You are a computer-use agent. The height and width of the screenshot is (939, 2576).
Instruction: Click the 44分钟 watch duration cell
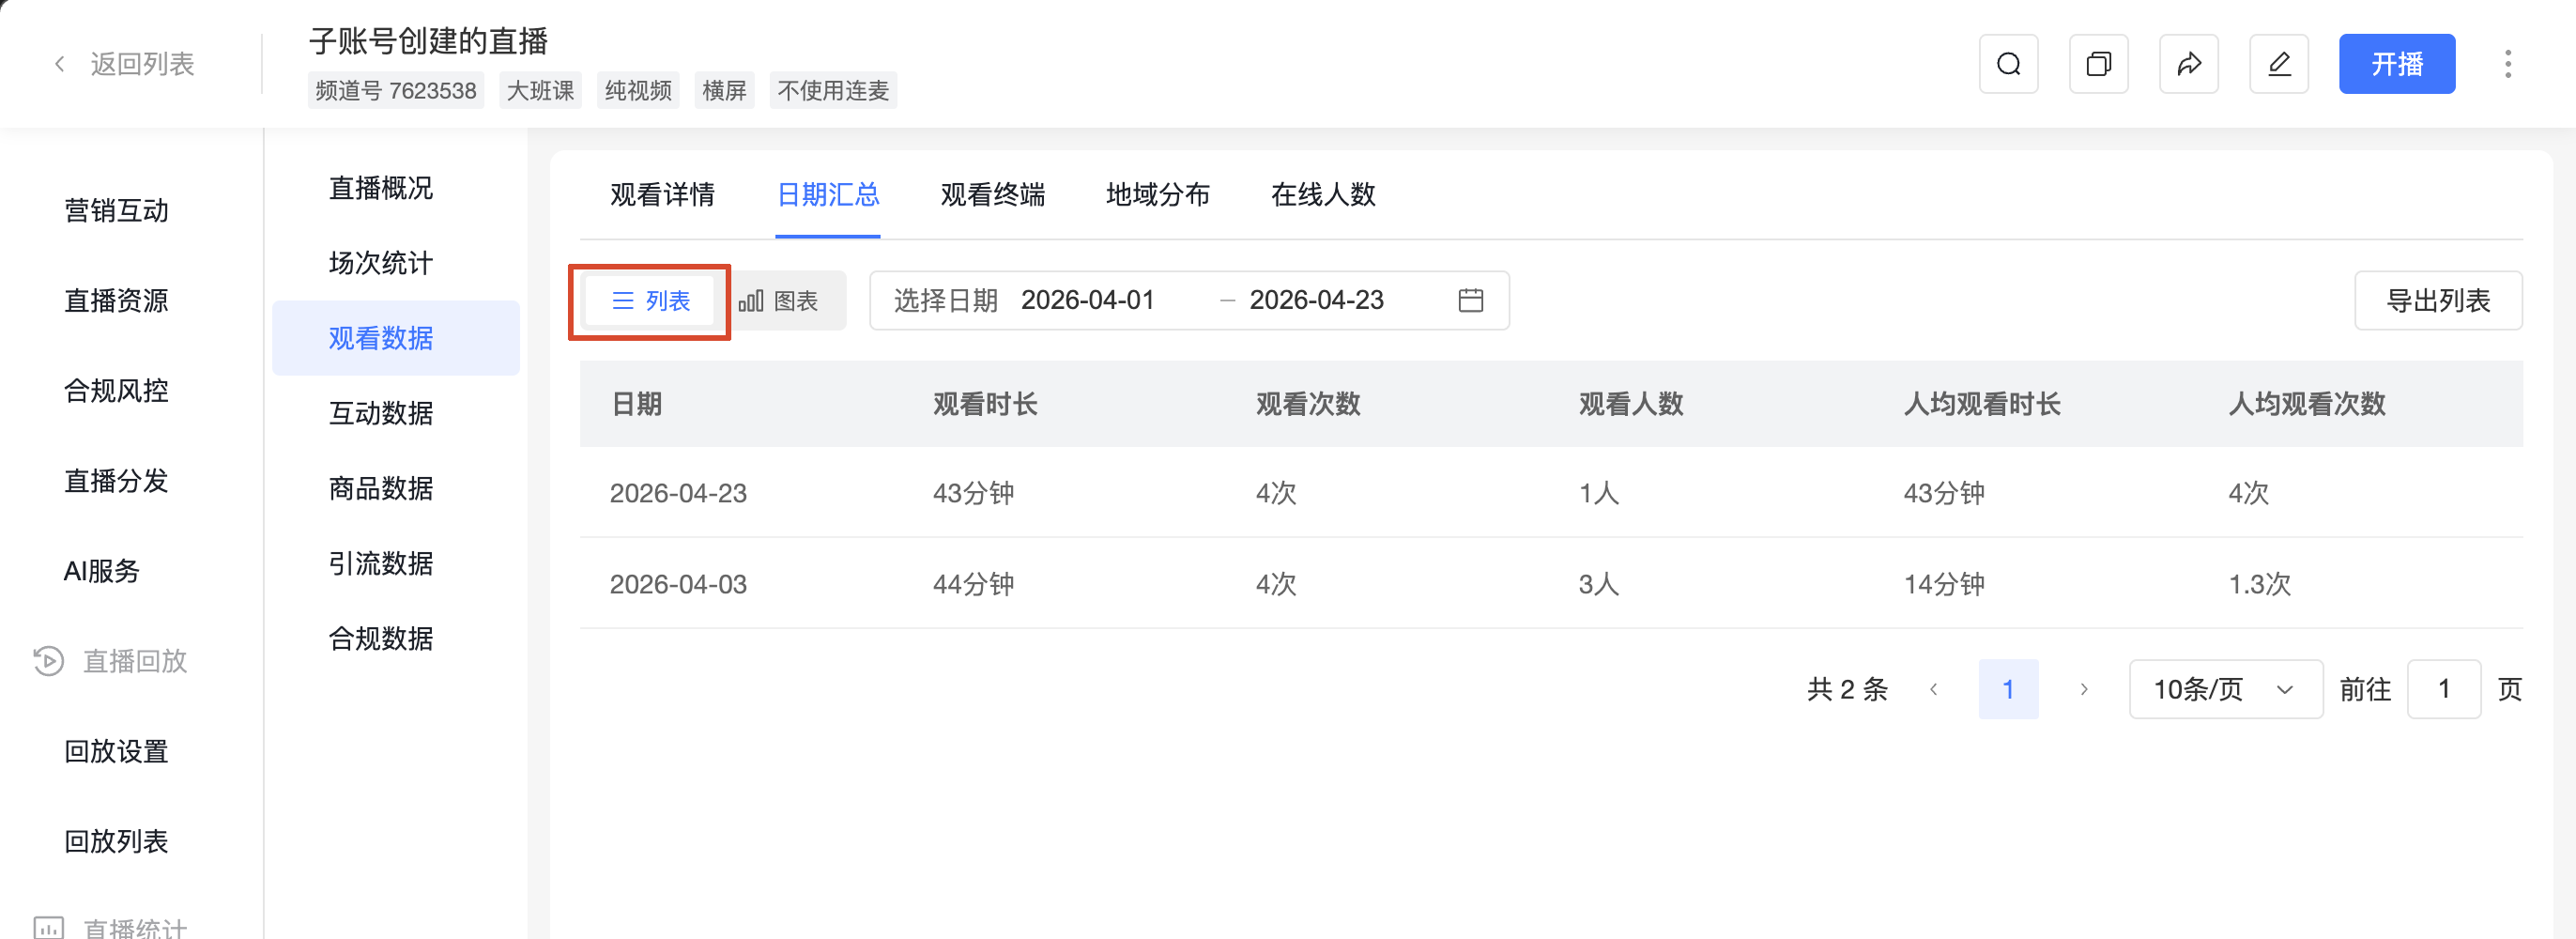[973, 584]
